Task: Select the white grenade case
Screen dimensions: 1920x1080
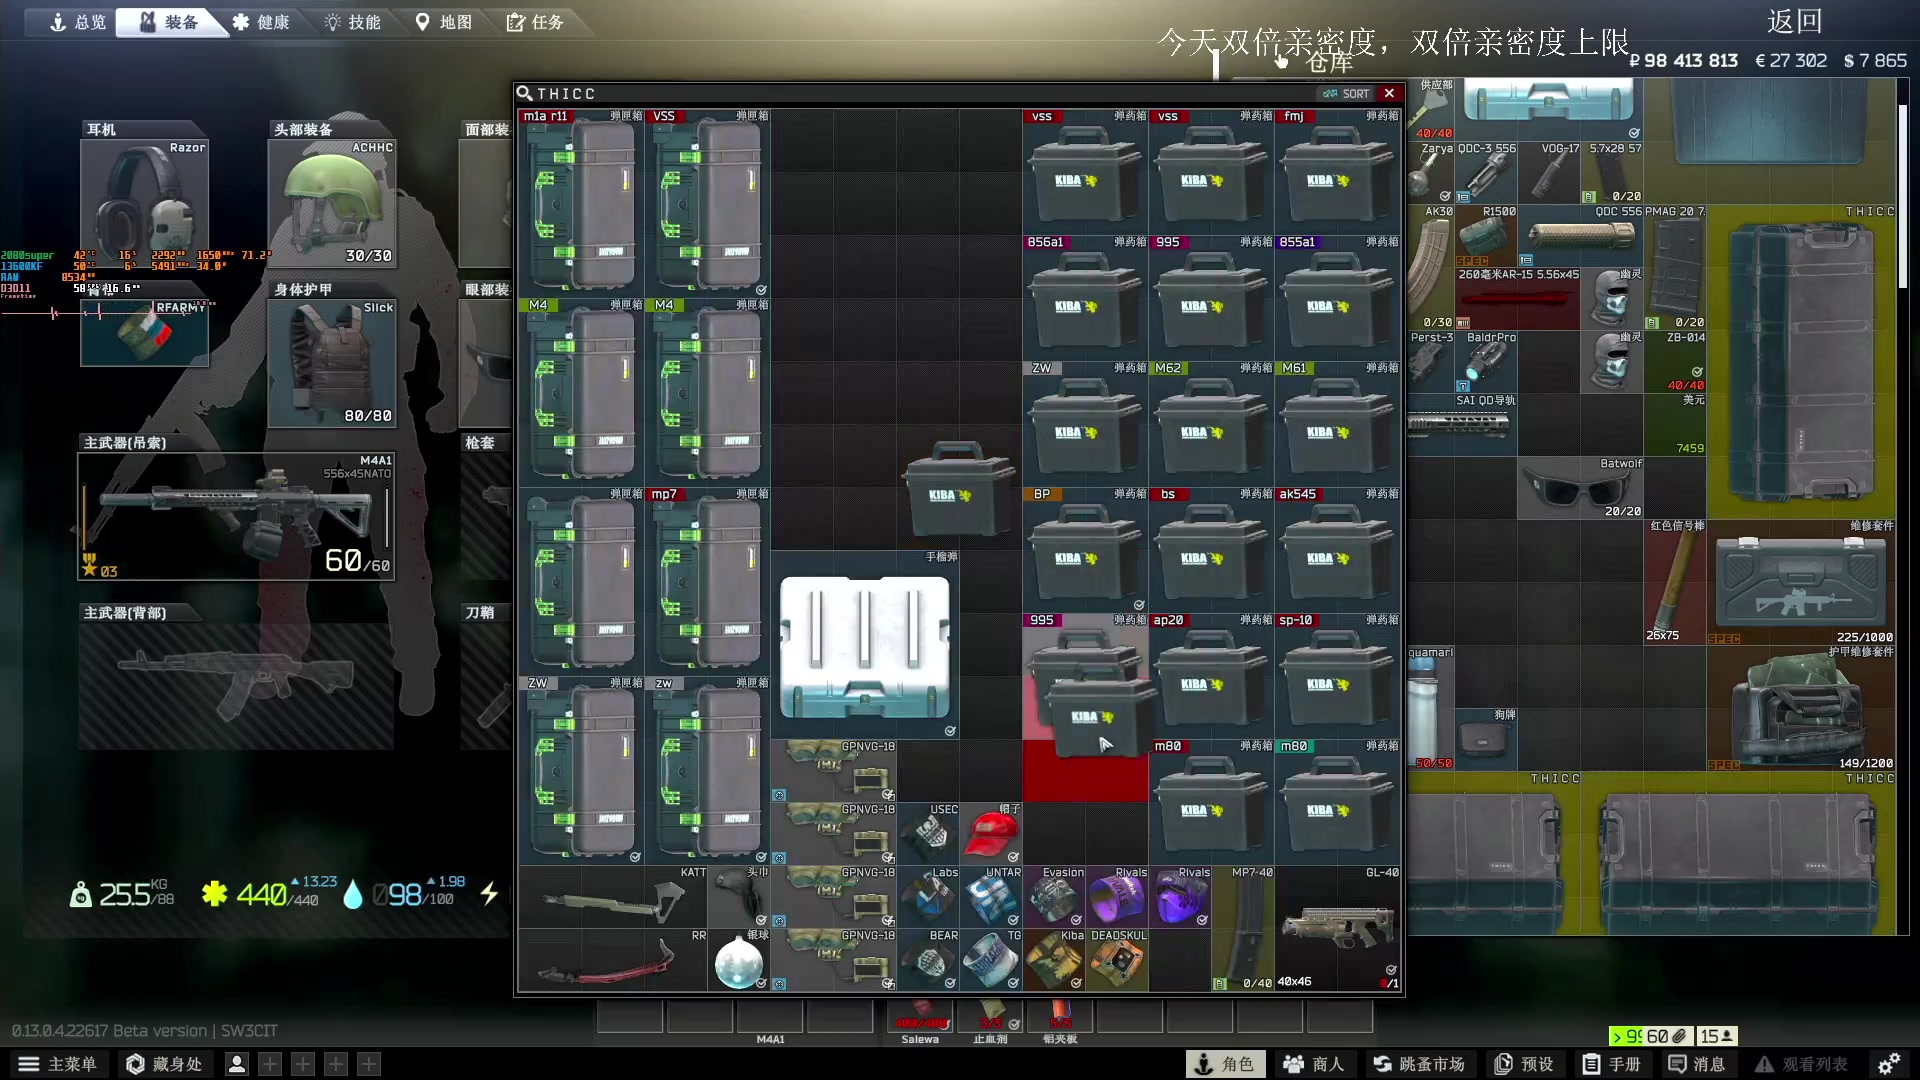Action: (x=865, y=645)
